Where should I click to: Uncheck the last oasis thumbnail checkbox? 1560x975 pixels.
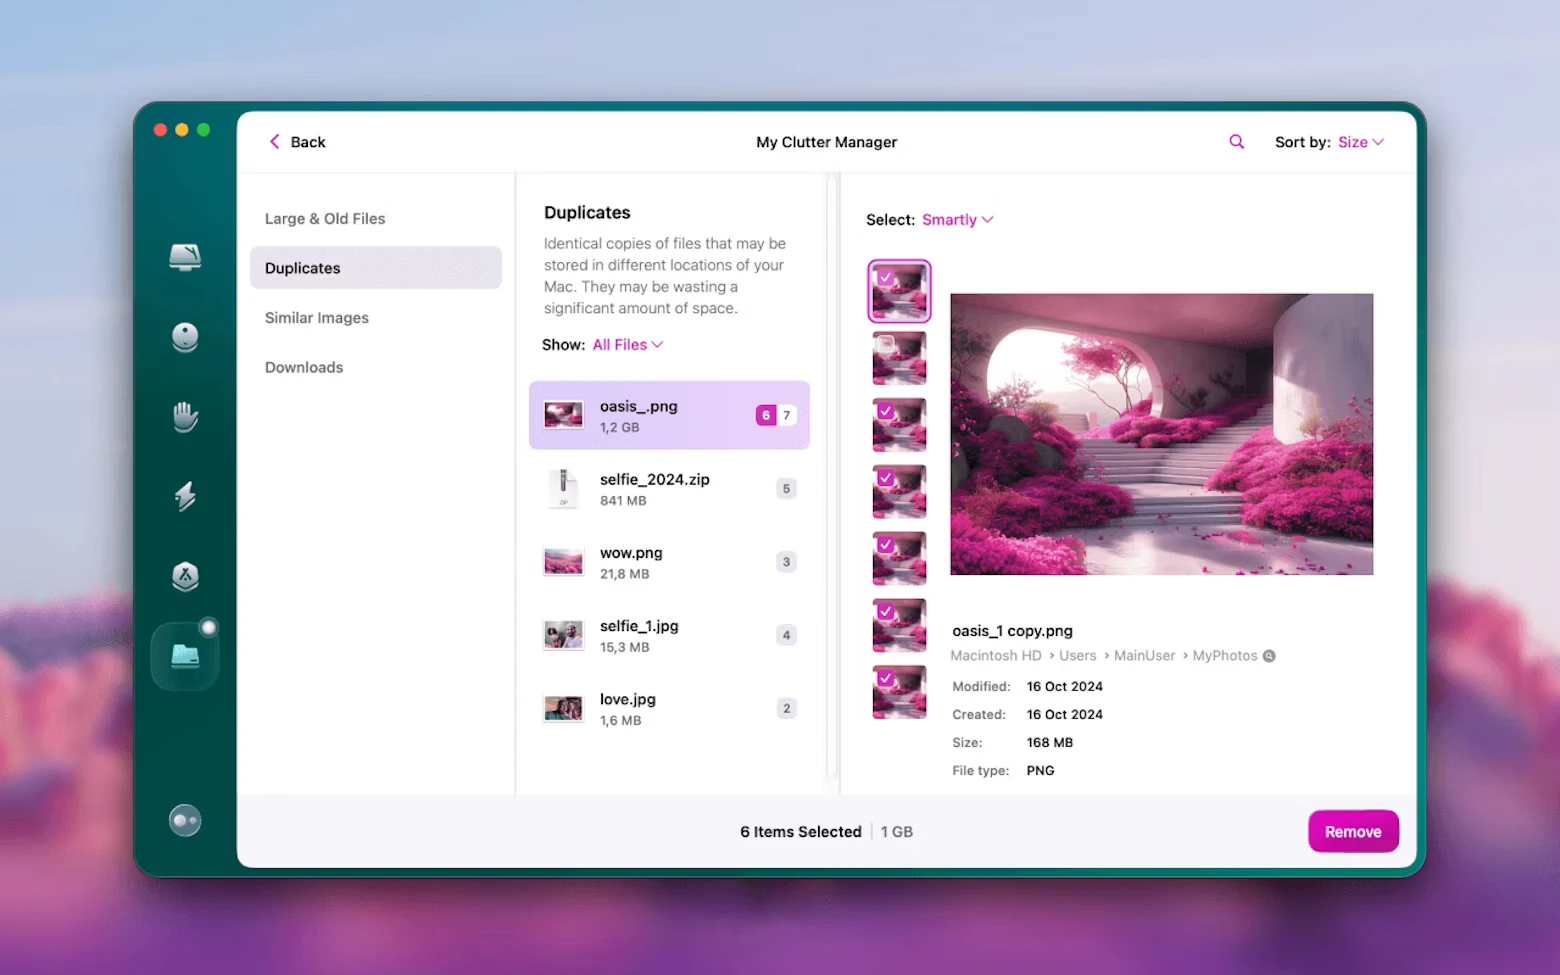[x=885, y=678]
